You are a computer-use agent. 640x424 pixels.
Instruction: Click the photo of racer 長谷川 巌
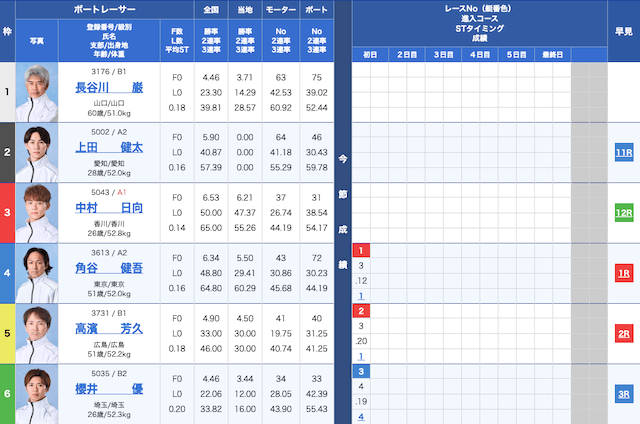coord(37,92)
